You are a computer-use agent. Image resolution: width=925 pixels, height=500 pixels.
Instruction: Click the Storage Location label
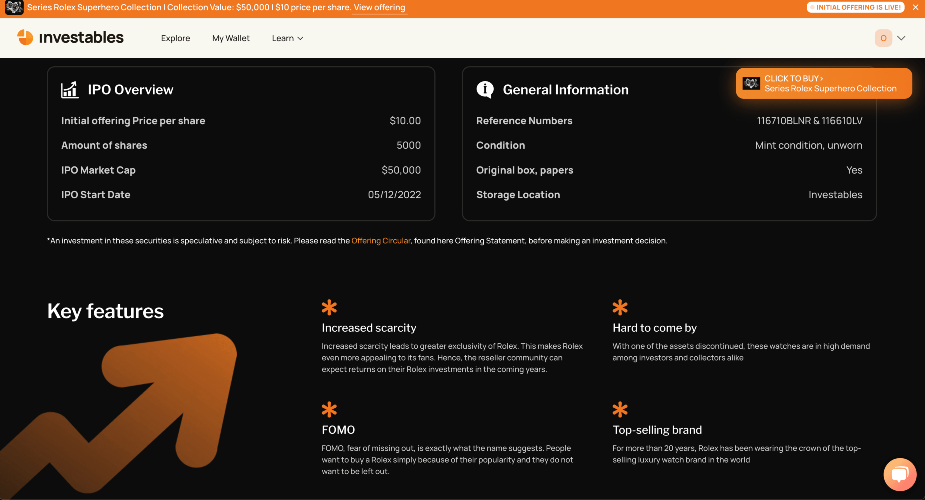(x=518, y=195)
